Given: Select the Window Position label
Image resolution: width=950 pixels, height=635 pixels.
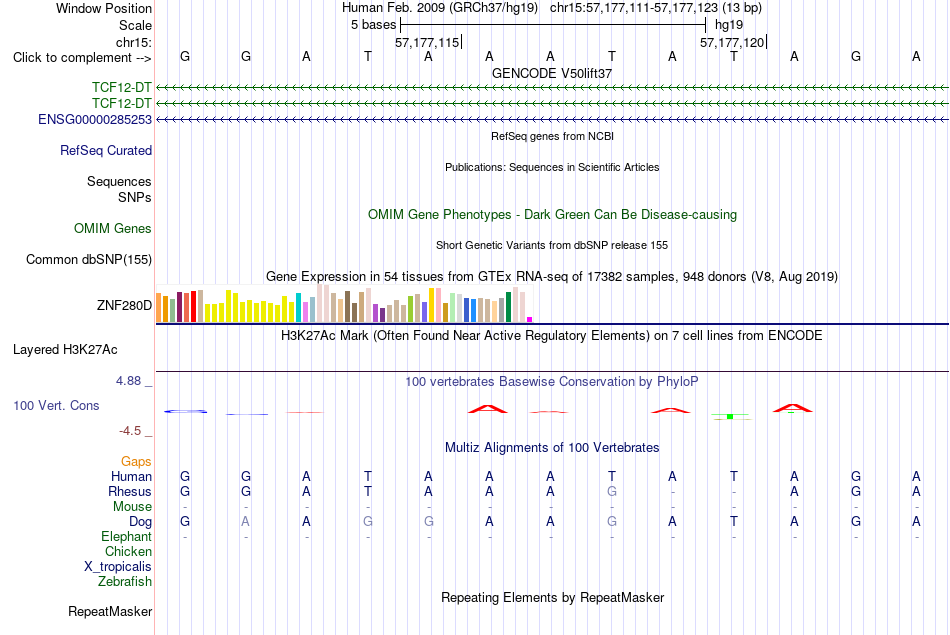Looking at the screenshot, I should coord(104,8).
